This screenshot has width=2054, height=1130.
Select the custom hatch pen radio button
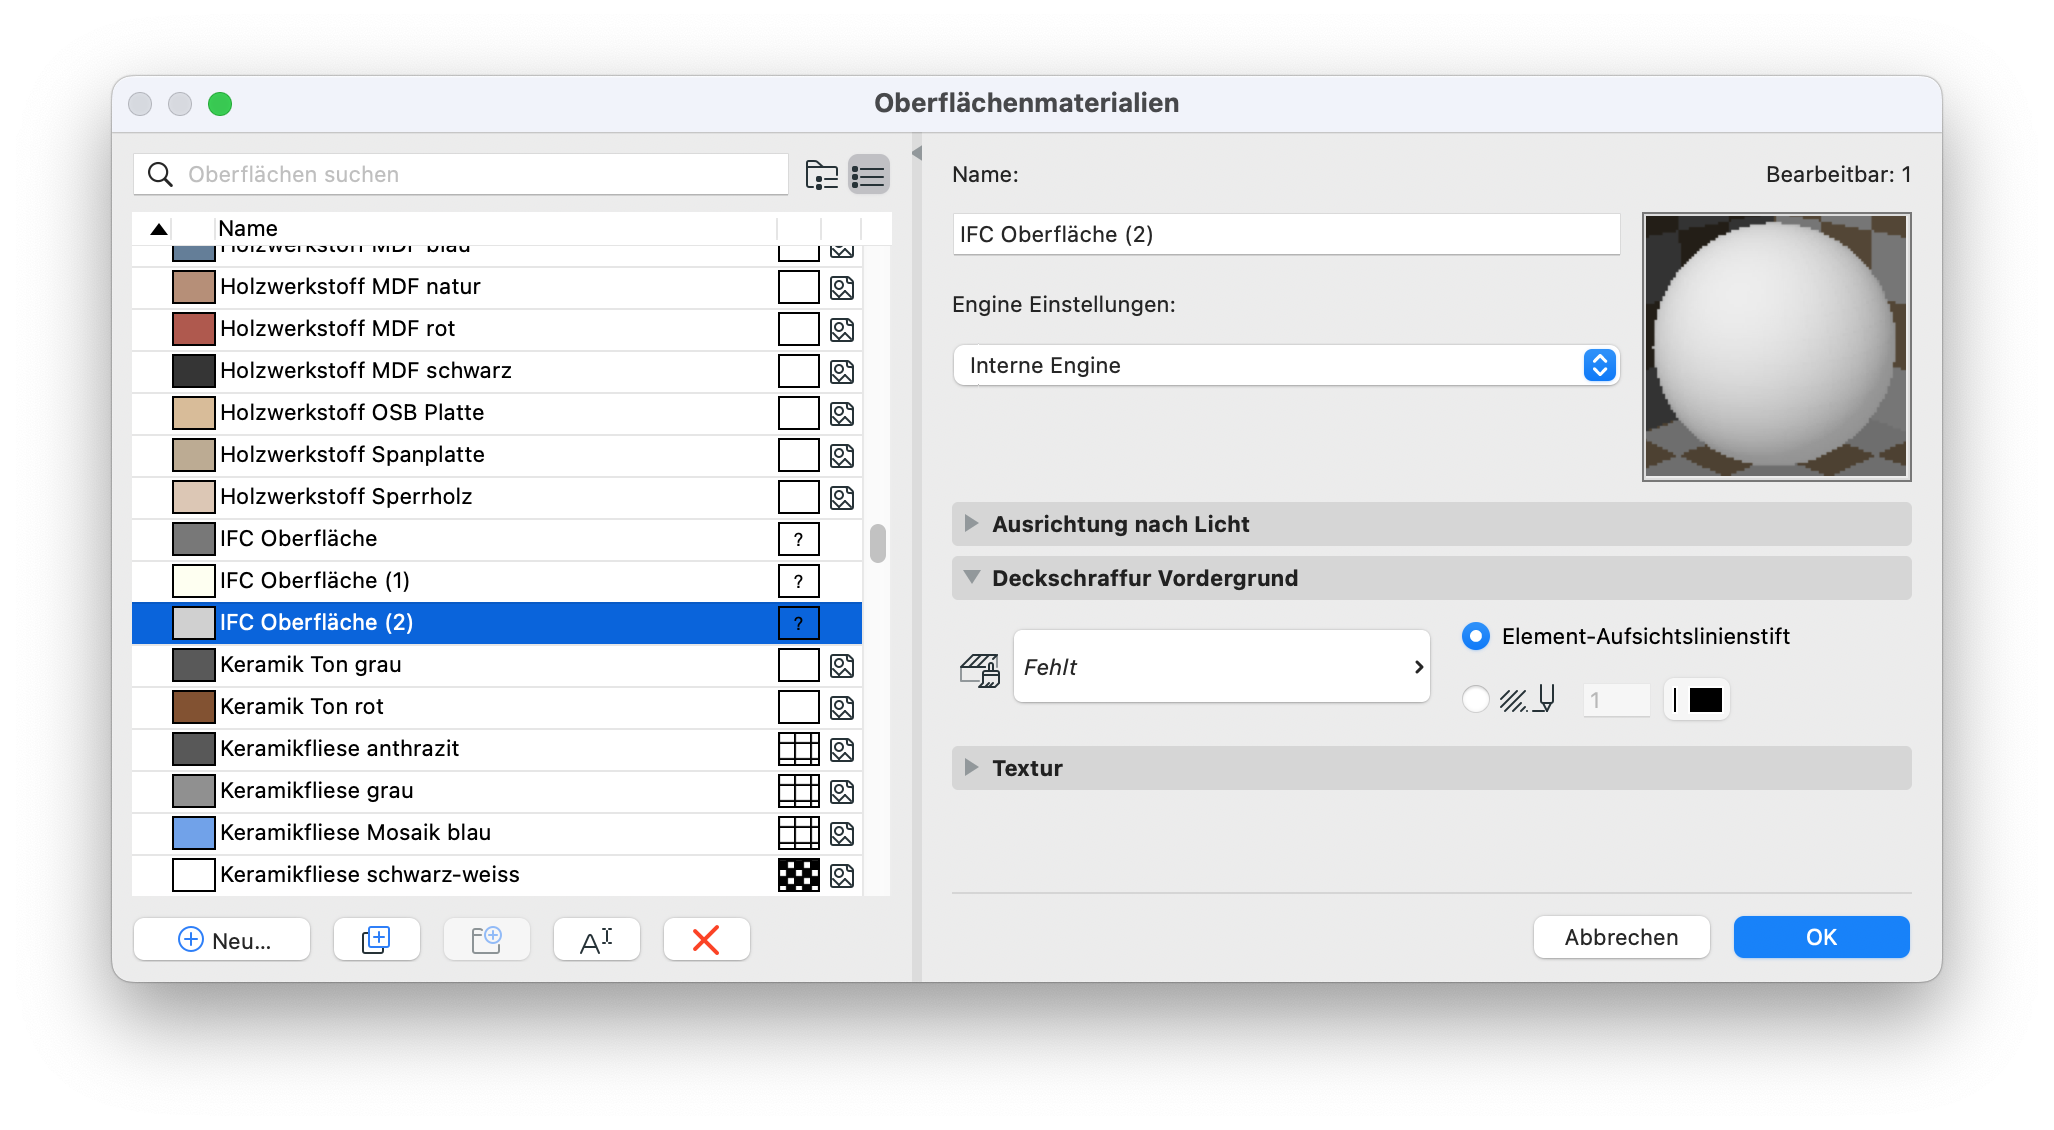(x=1476, y=699)
